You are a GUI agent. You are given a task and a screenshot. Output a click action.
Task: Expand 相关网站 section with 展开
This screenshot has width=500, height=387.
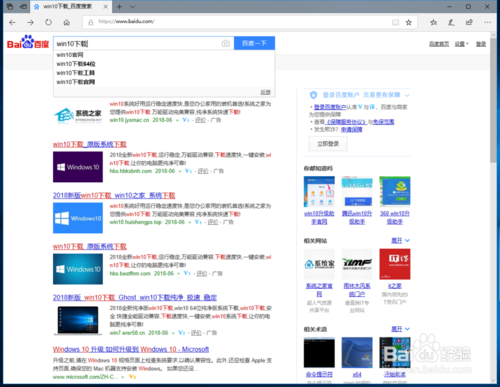400,241
